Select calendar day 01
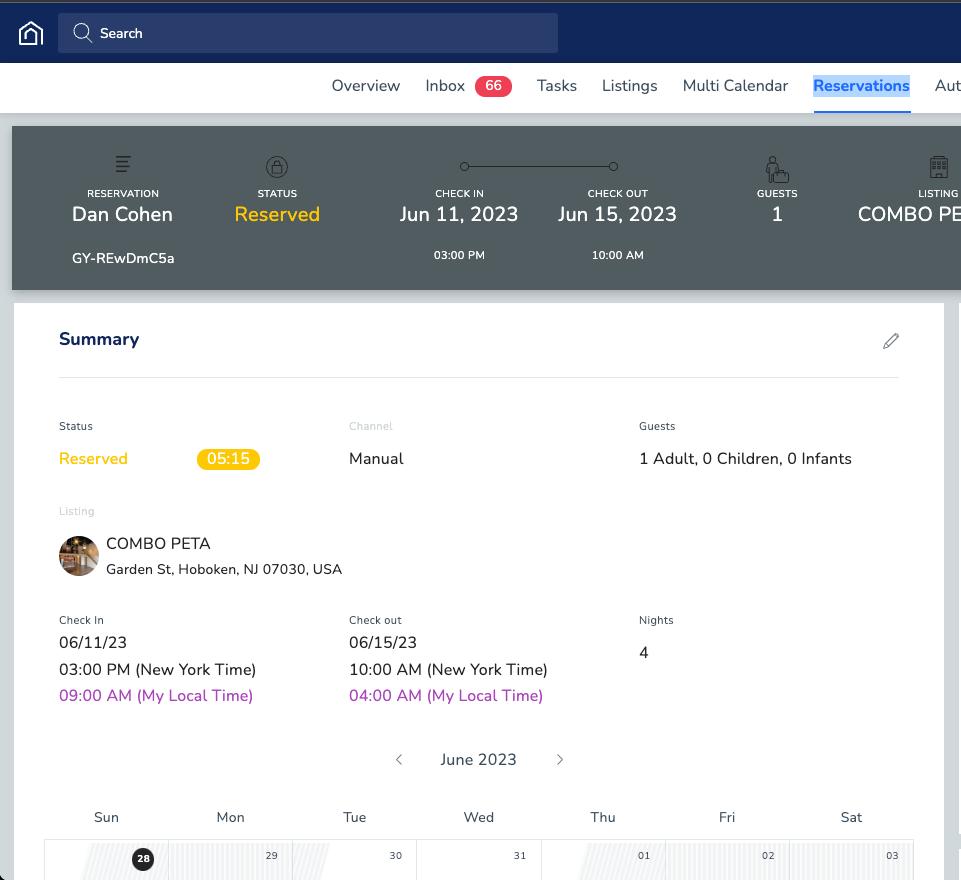The height and width of the screenshot is (880, 961). click(x=644, y=855)
